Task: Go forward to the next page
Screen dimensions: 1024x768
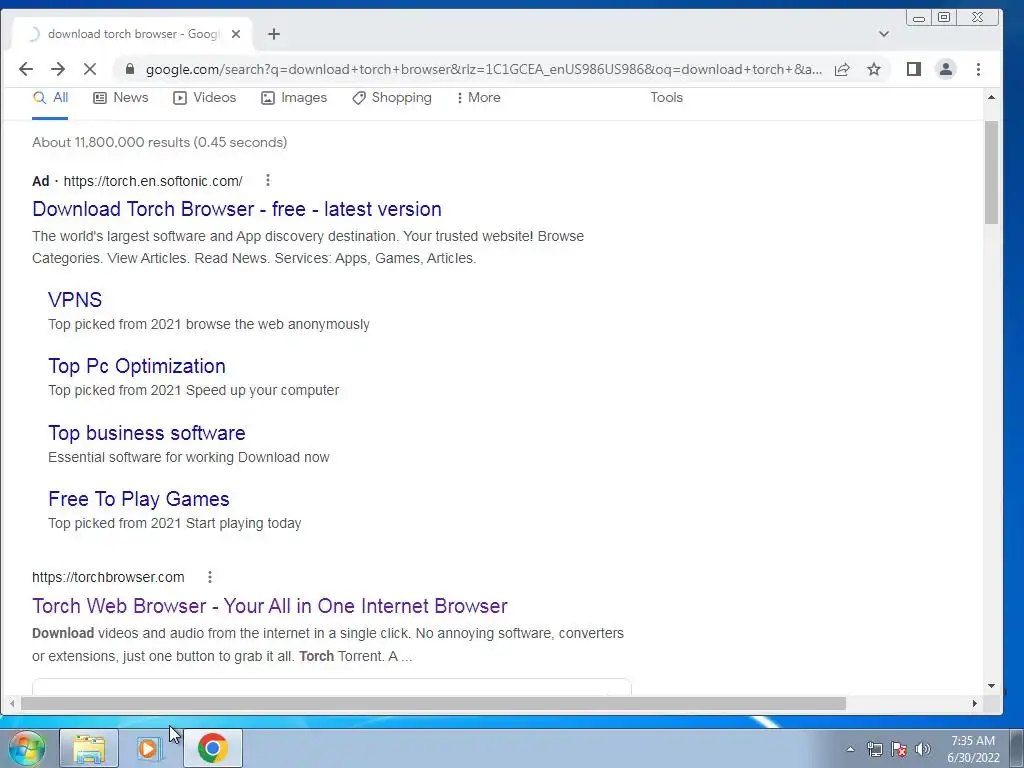Action: 58,69
